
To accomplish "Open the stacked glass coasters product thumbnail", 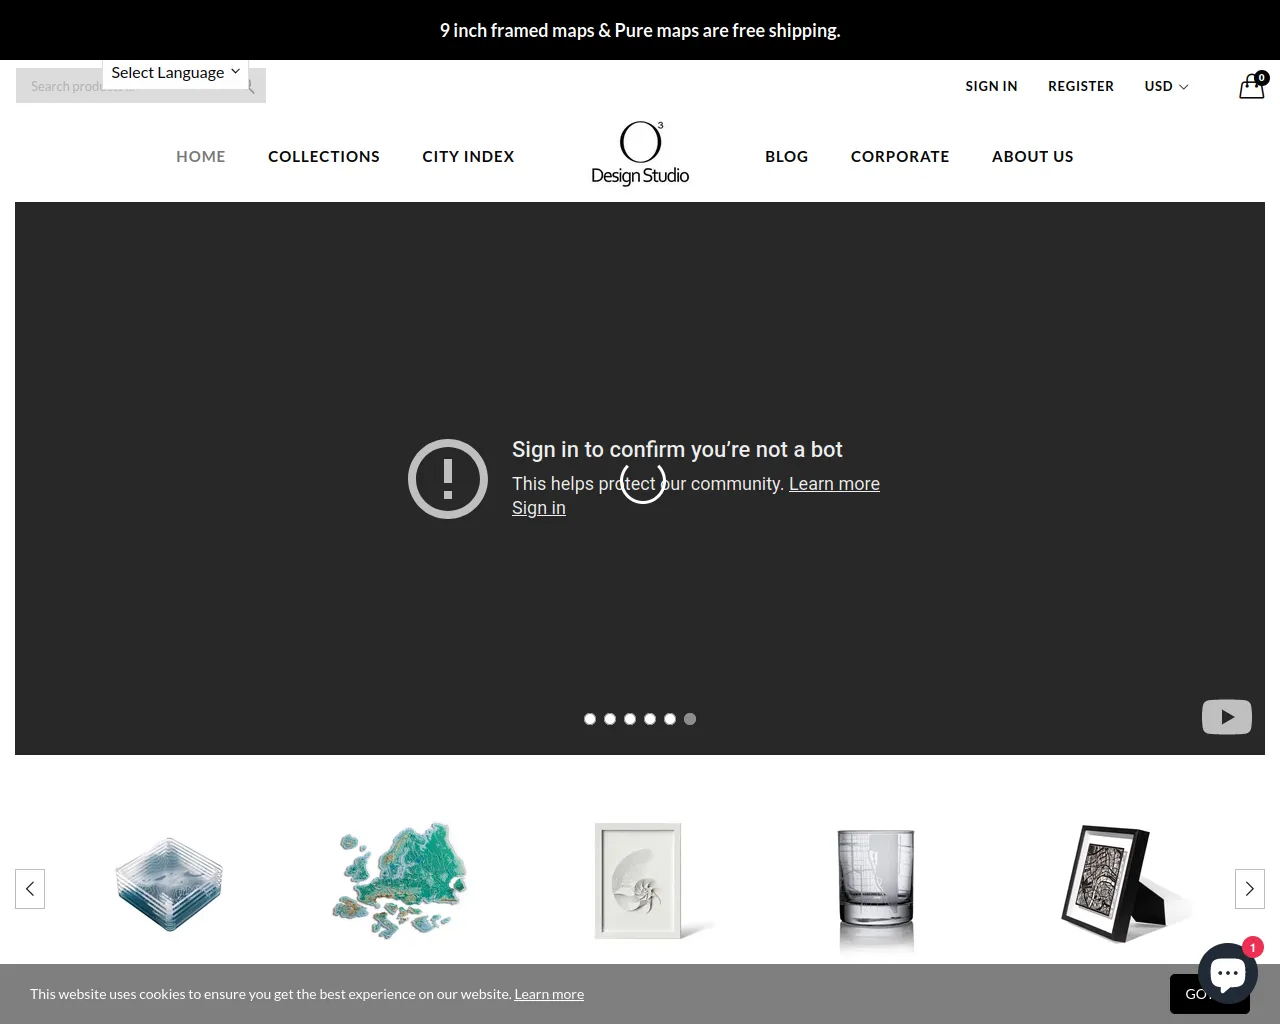I will point(169,884).
